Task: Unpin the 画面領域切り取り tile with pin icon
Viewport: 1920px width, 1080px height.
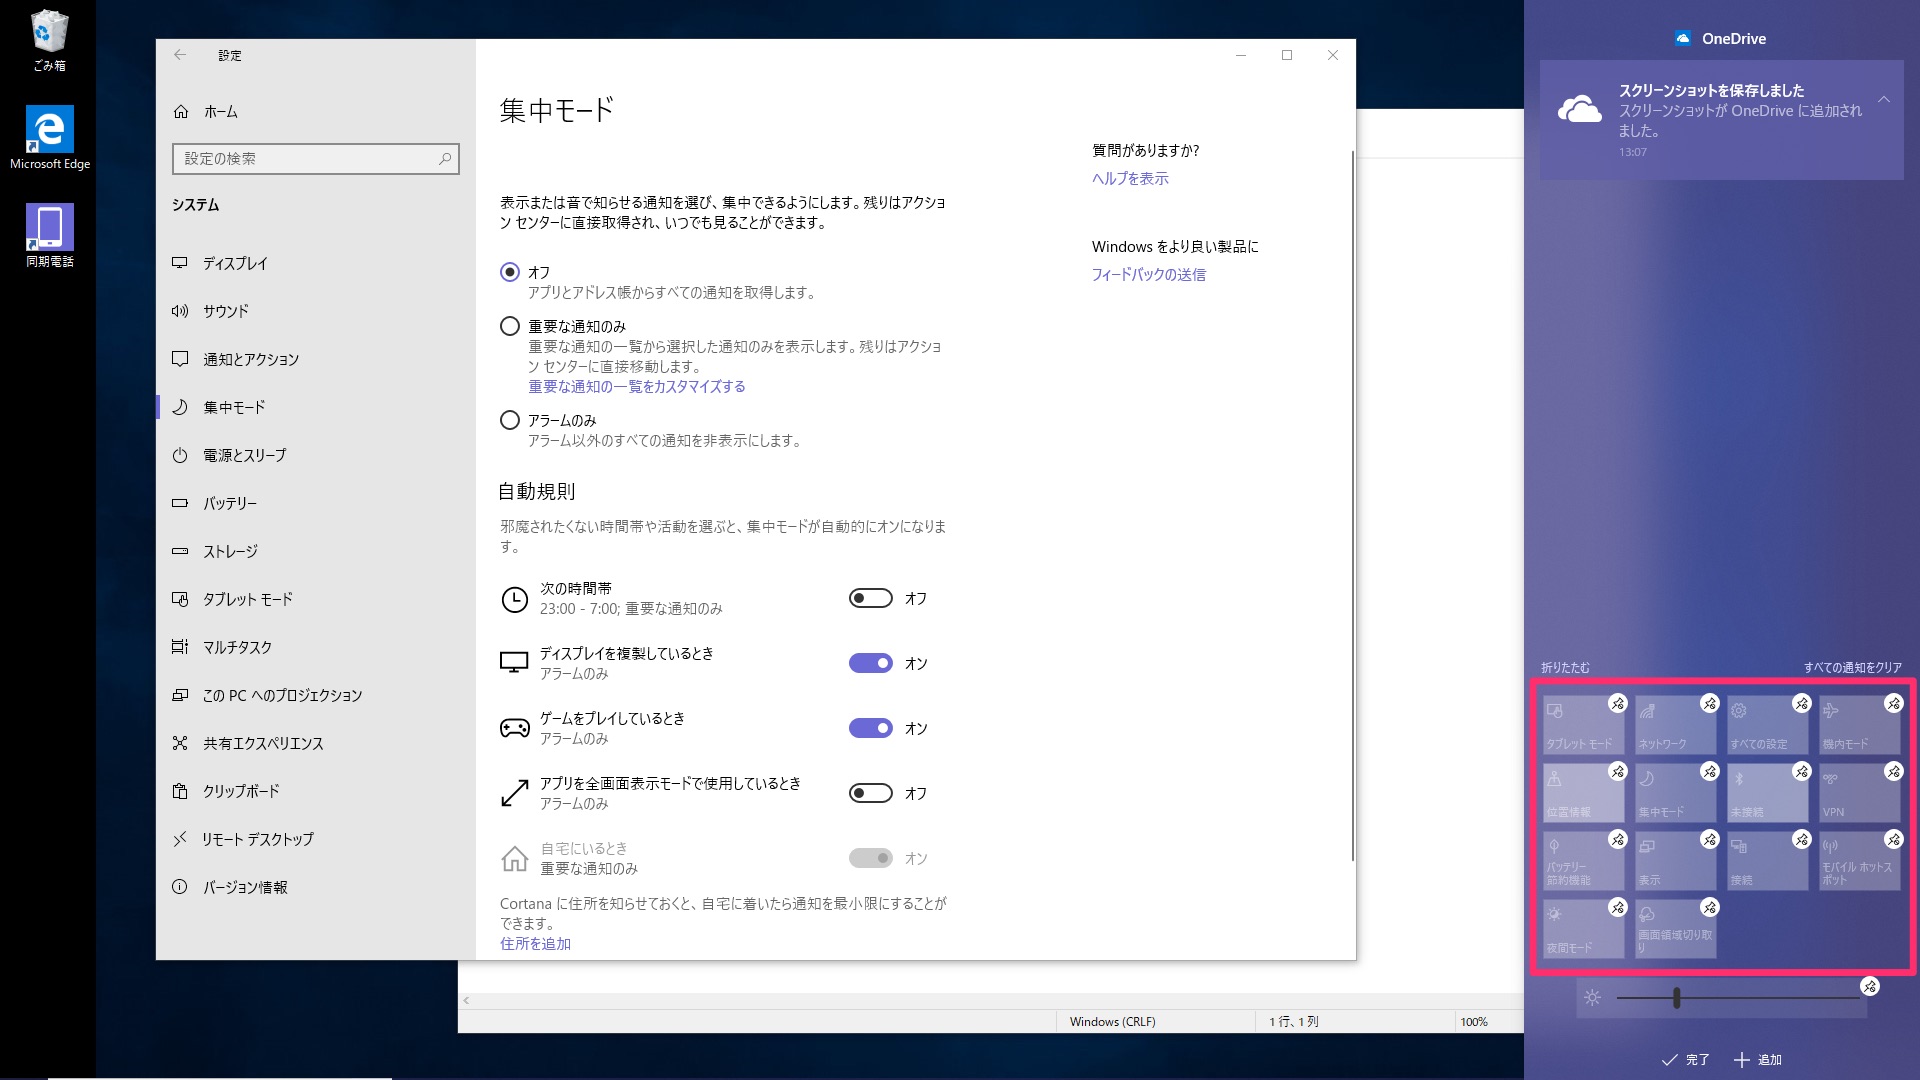Action: [1710, 907]
